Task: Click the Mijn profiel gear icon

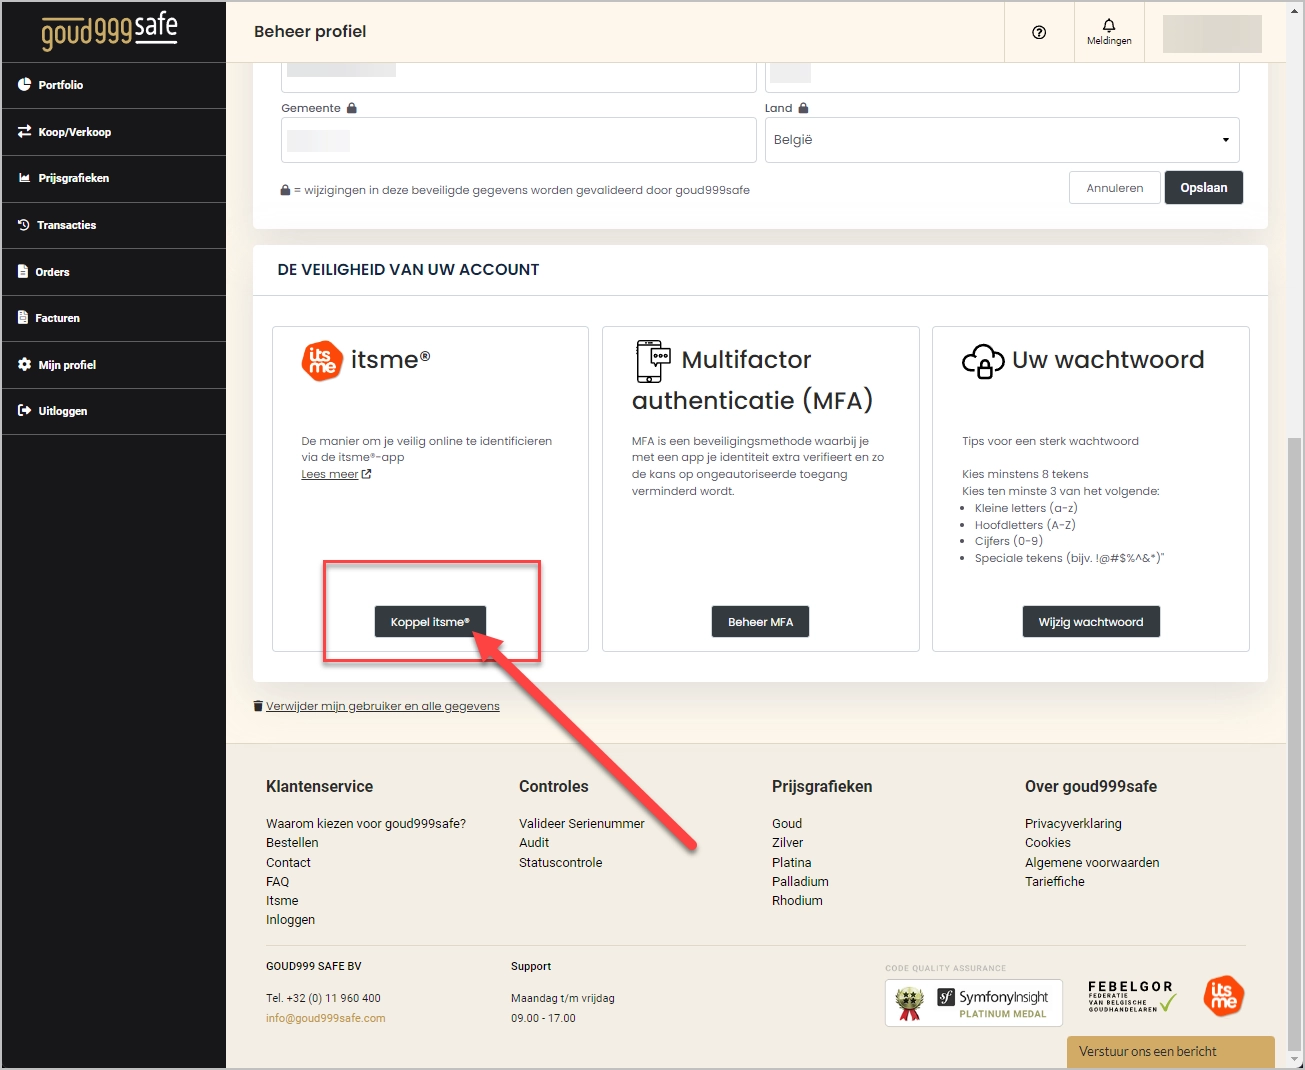Action: pyautogui.click(x=24, y=364)
